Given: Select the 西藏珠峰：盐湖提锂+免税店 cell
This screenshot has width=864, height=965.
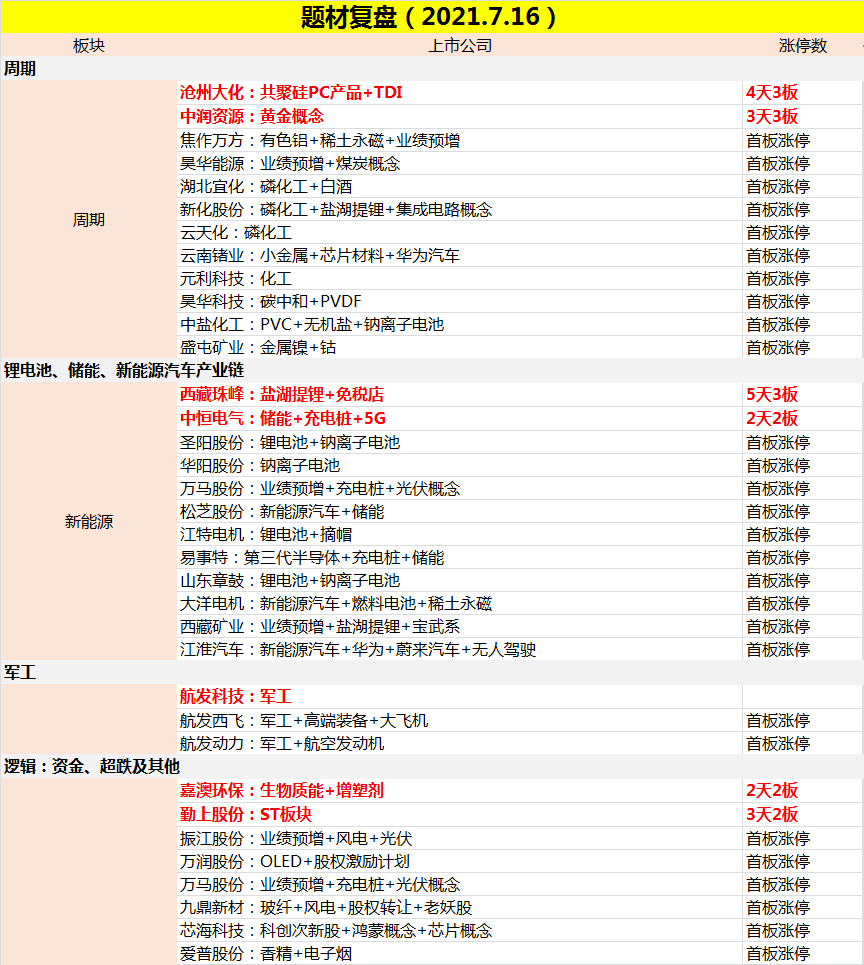Looking at the screenshot, I should click(459, 394).
